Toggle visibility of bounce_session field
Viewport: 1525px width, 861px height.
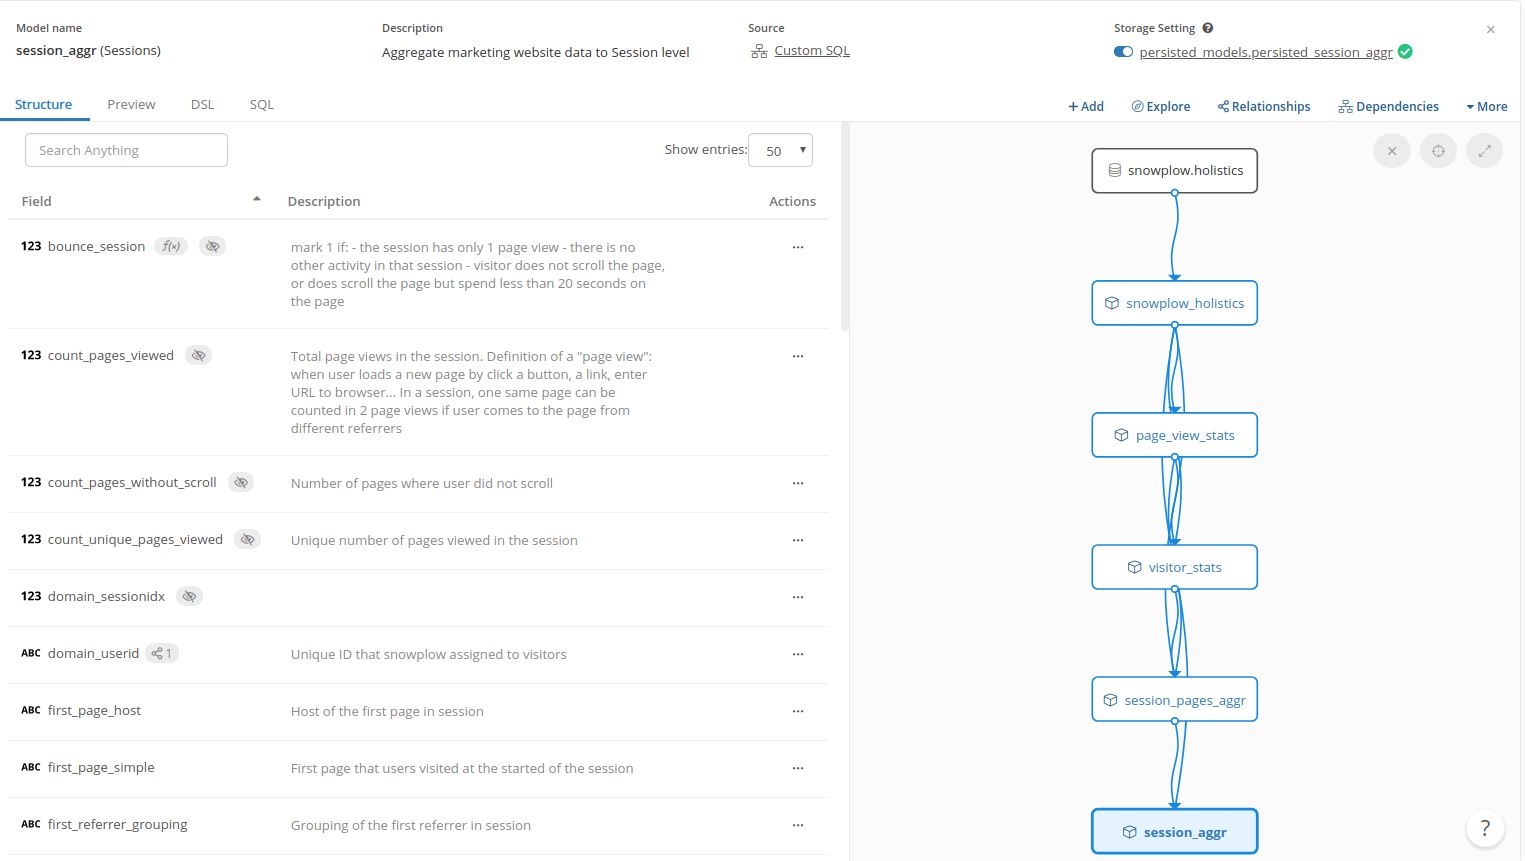[x=212, y=246]
